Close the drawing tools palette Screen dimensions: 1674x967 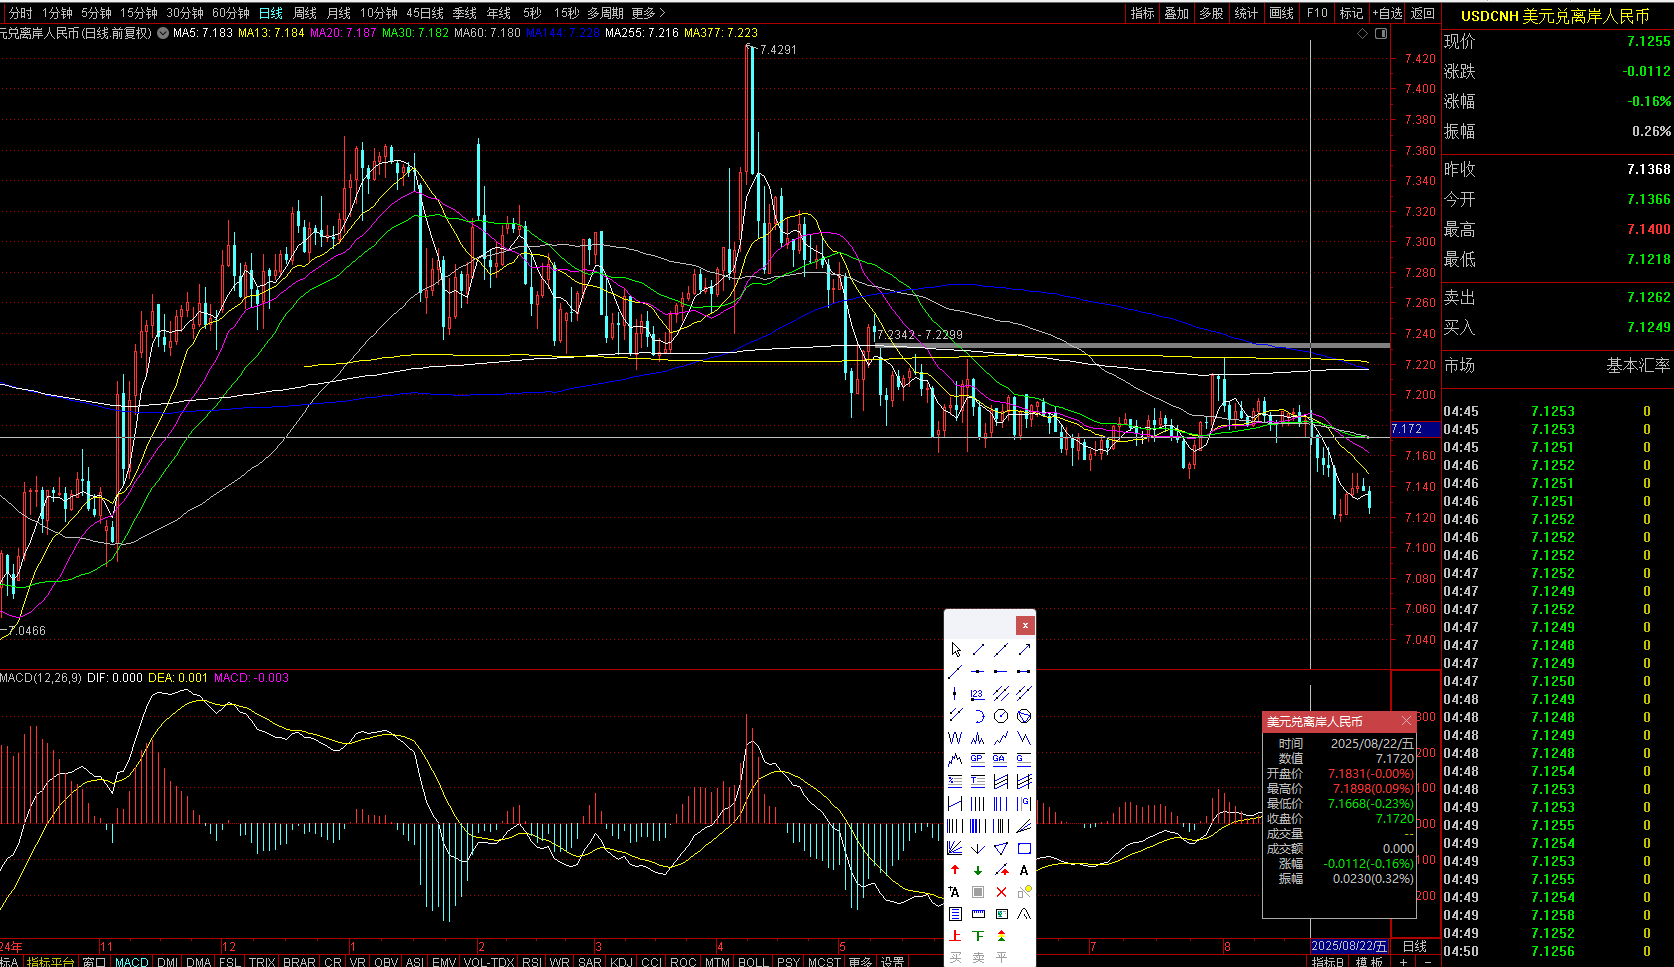click(1025, 625)
